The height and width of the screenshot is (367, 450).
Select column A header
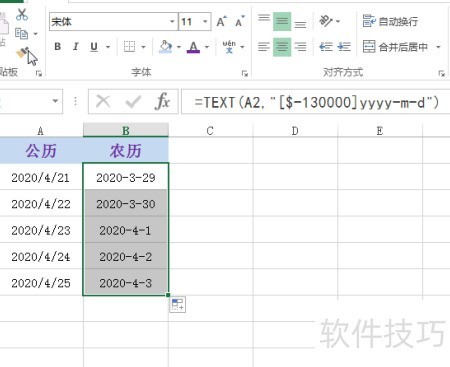point(40,131)
